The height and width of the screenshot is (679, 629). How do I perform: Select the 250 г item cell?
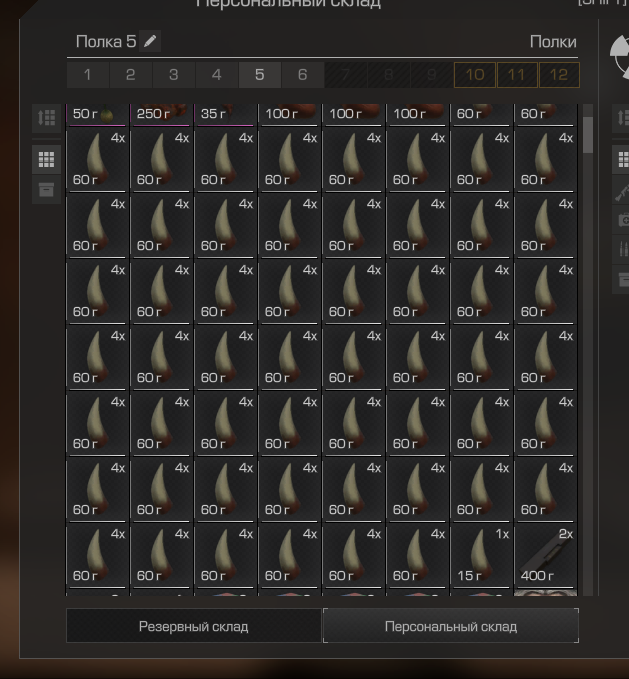pos(161,115)
